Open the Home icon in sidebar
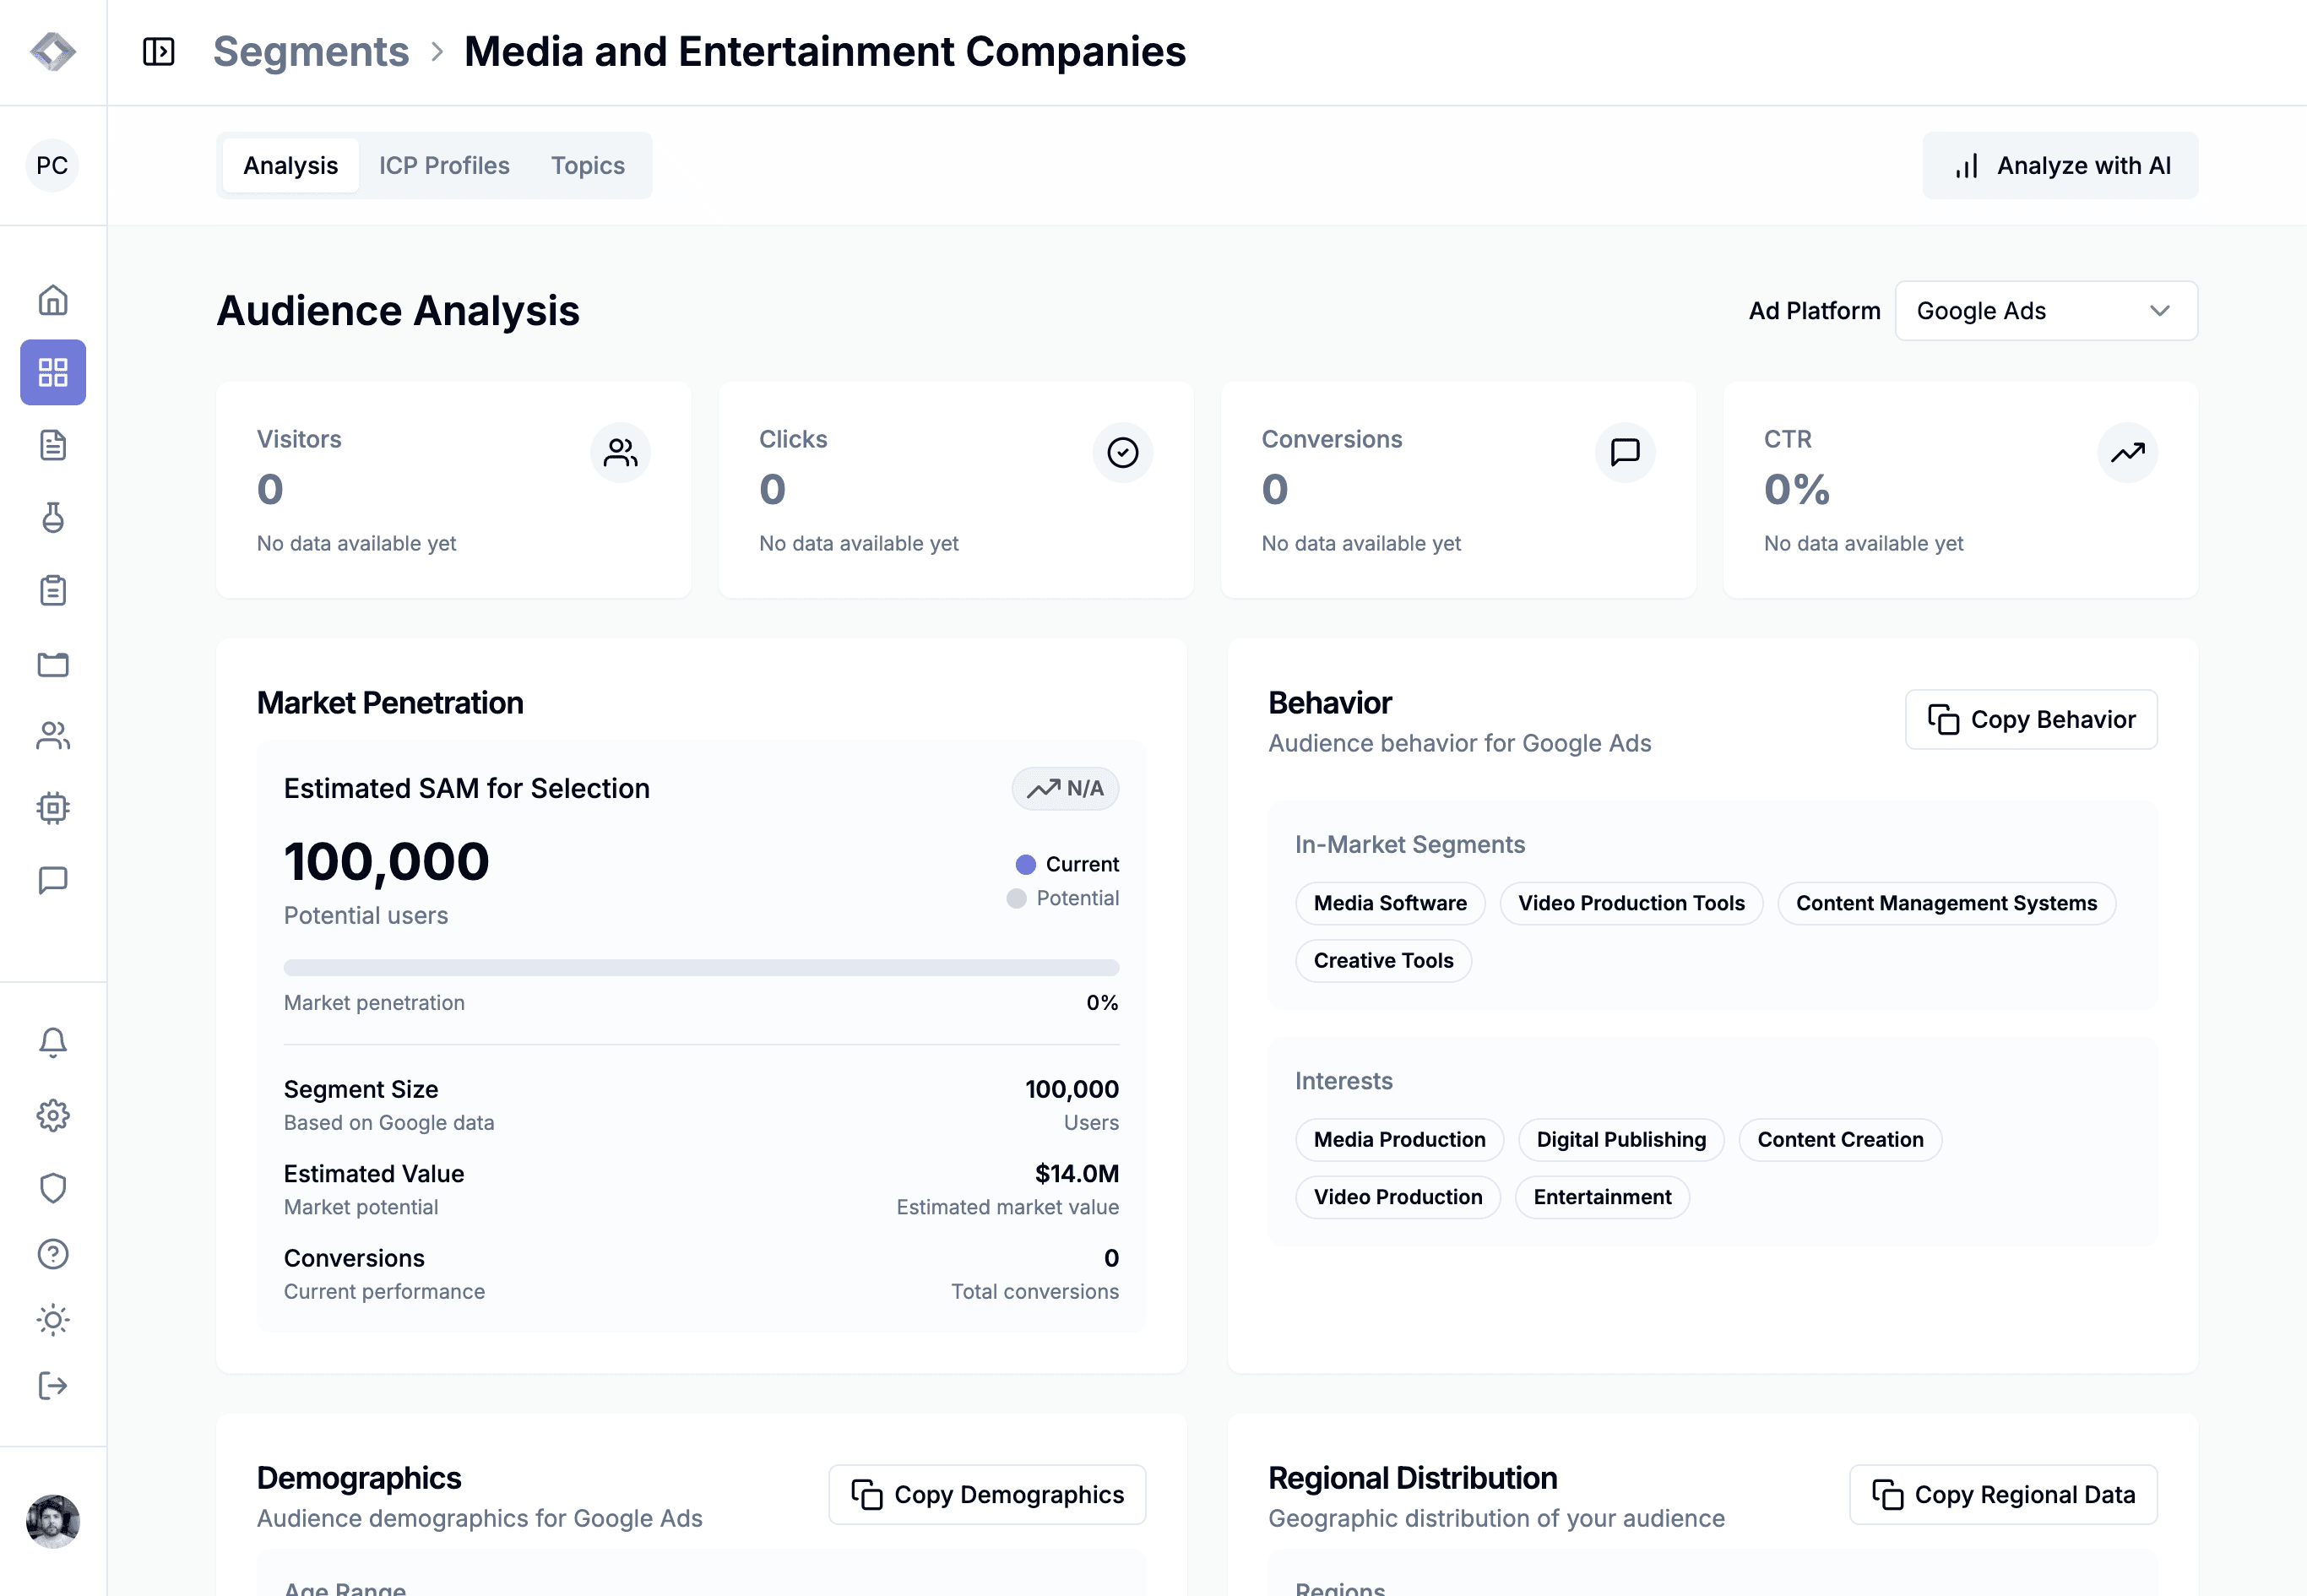The width and height of the screenshot is (2307, 1596). [53, 300]
